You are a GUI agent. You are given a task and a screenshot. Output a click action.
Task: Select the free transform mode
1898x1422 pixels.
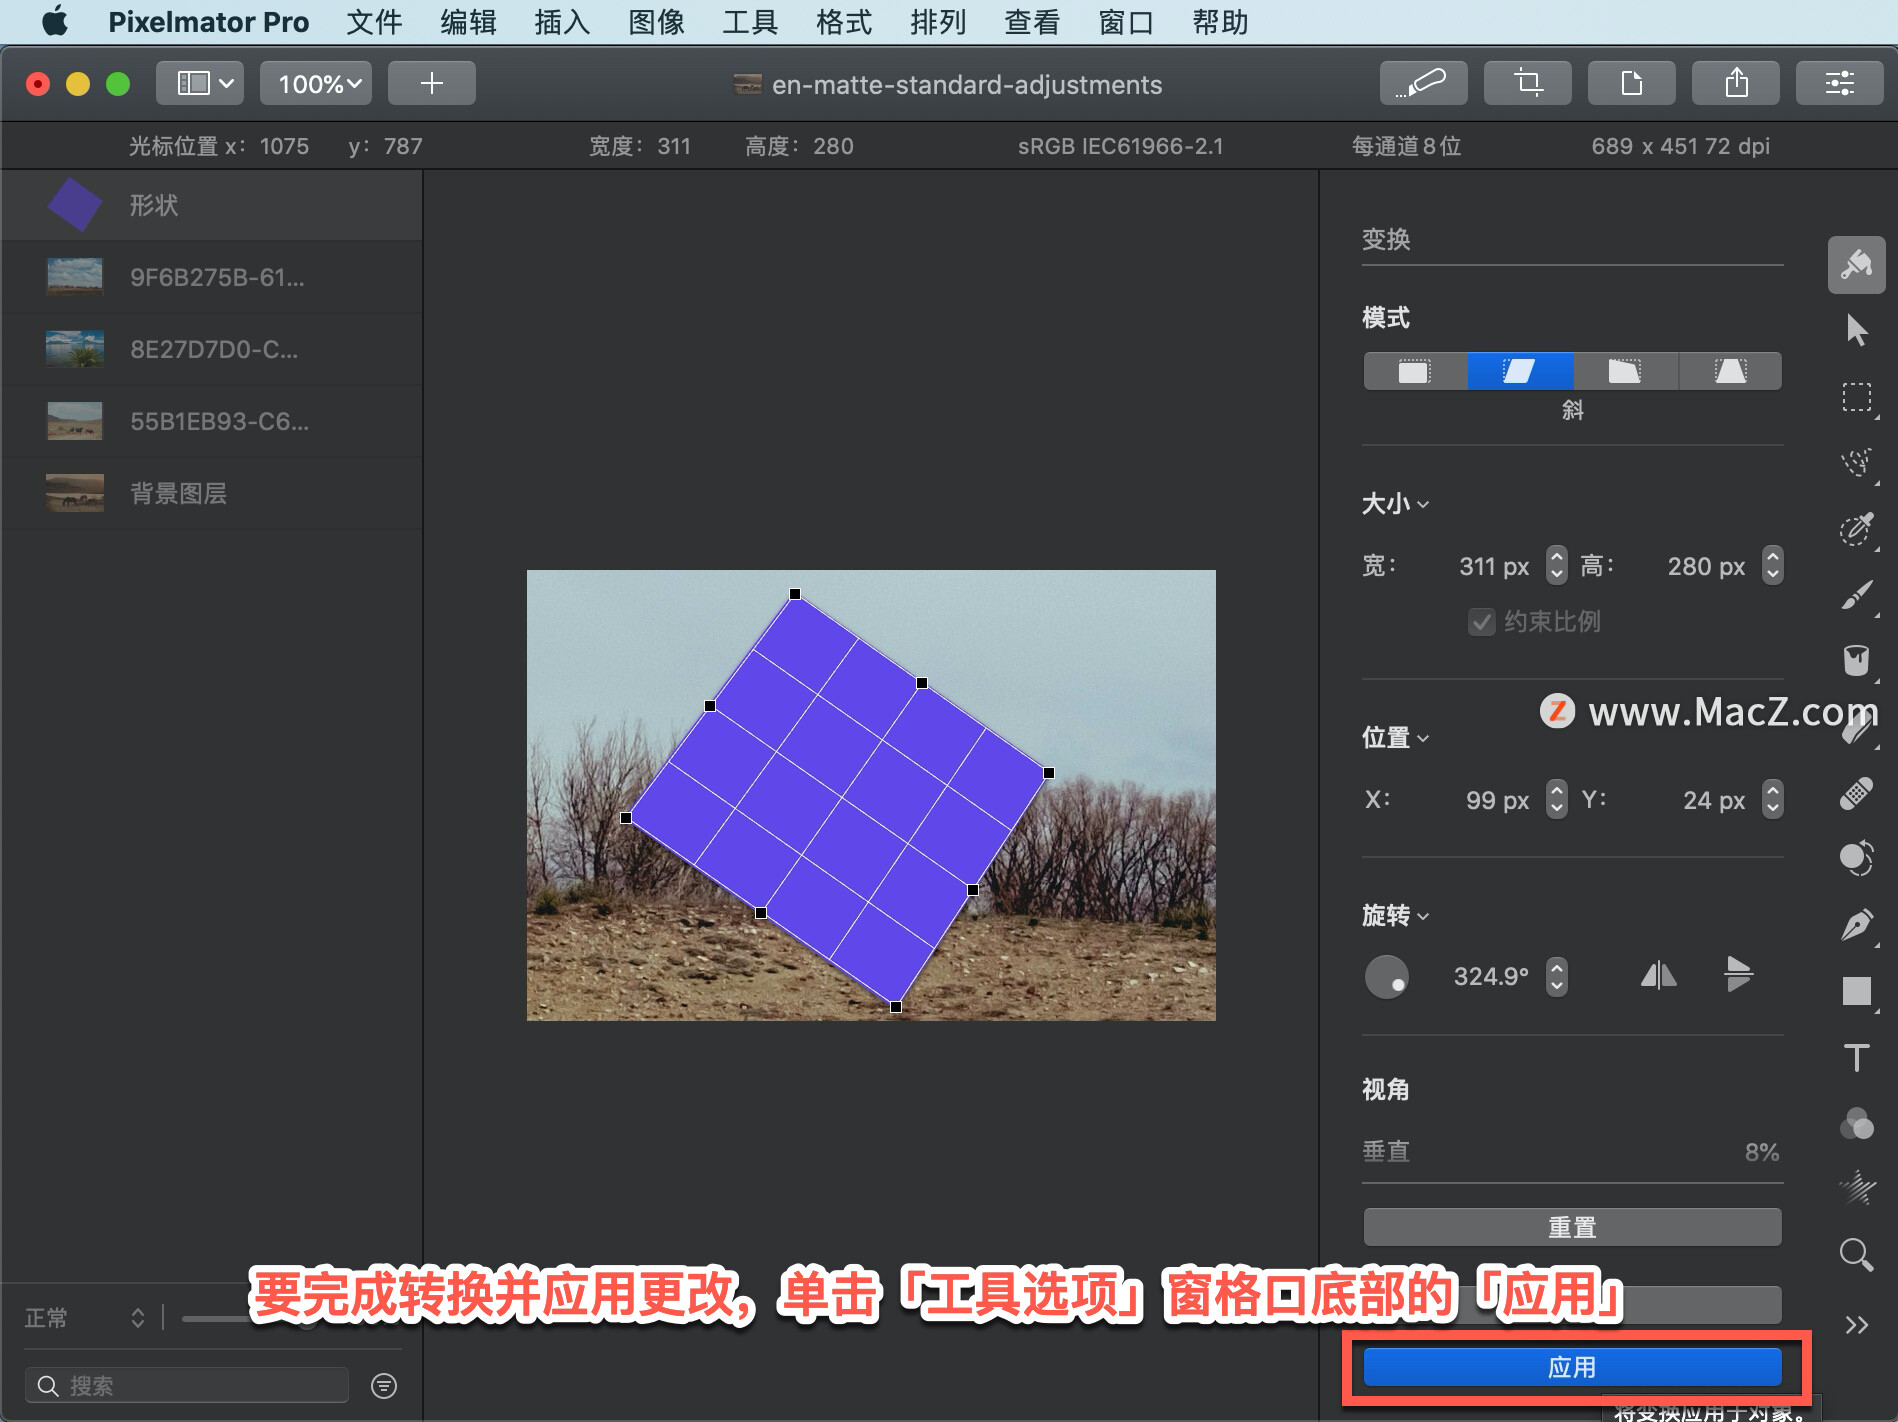(x=1415, y=371)
